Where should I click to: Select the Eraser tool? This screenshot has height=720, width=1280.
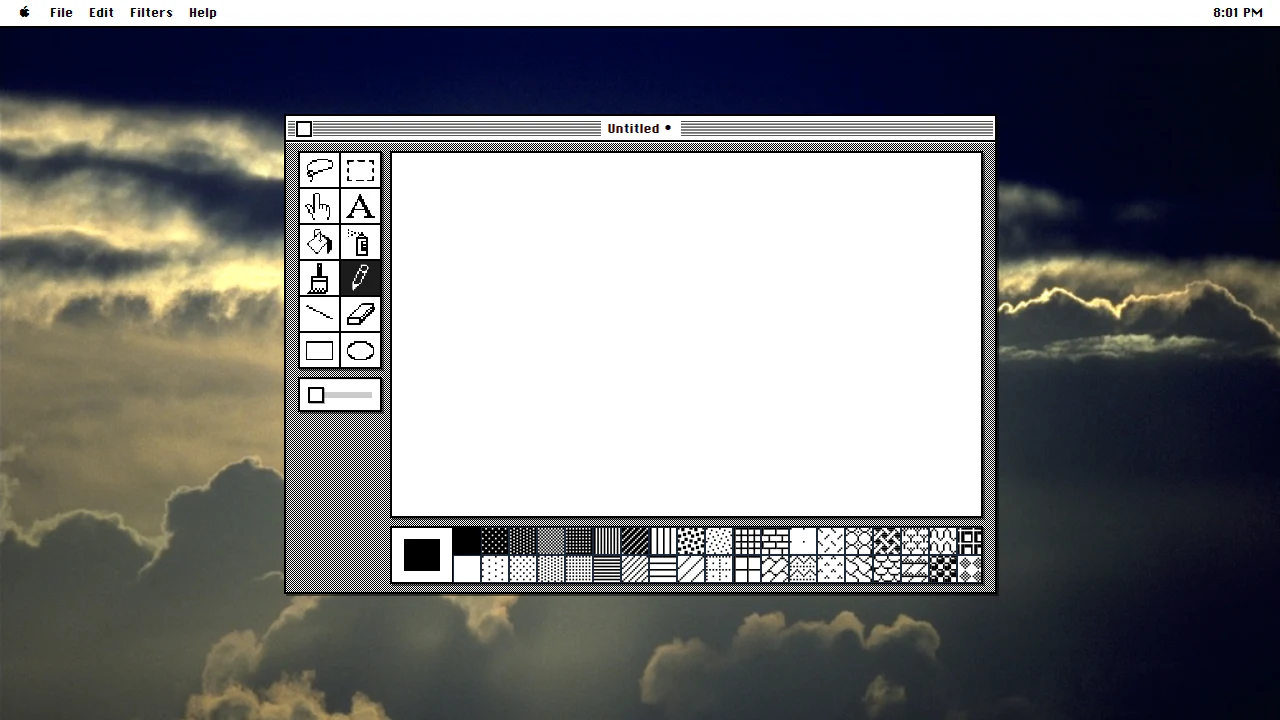(360, 314)
